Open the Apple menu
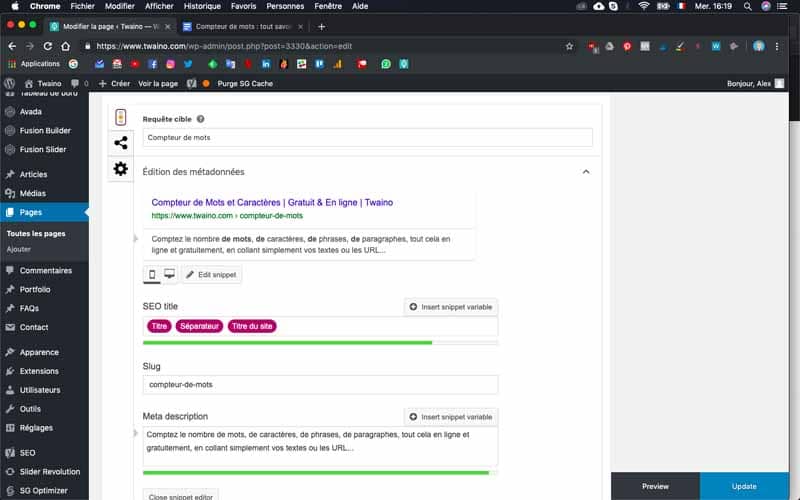The height and width of the screenshot is (500, 800). [15, 6]
